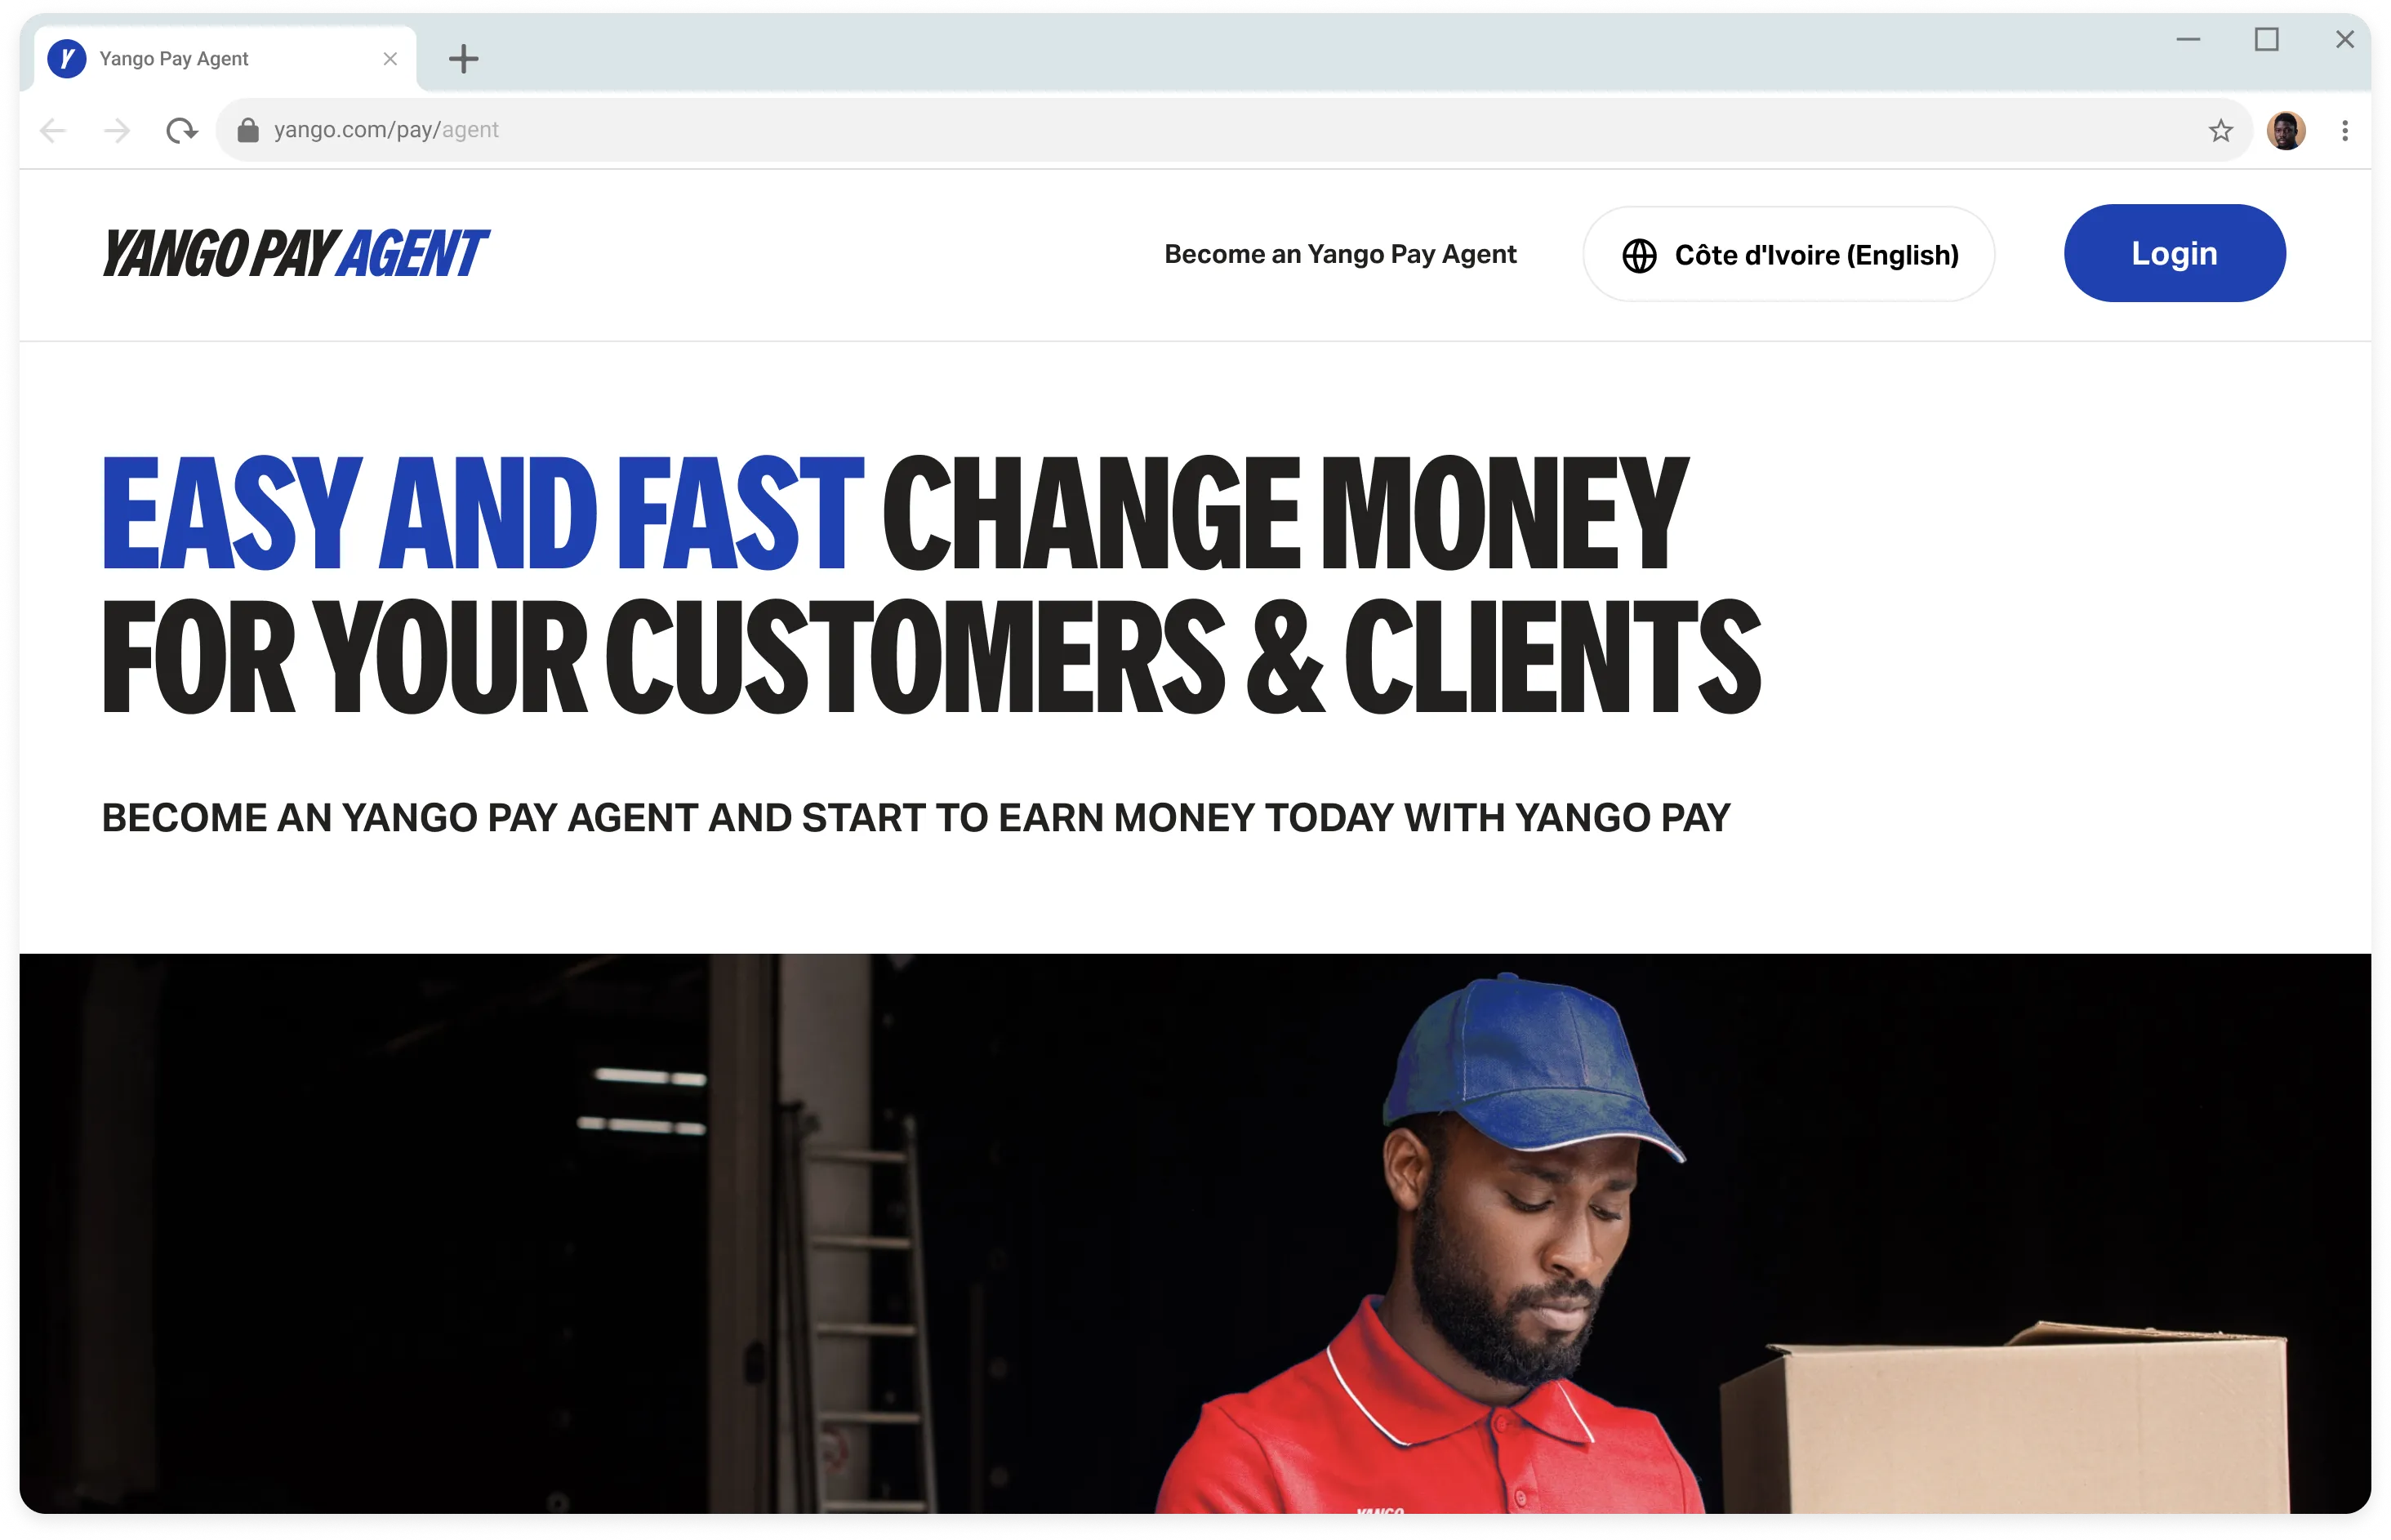Close the Yango Pay Agent tab

click(x=390, y=59)
